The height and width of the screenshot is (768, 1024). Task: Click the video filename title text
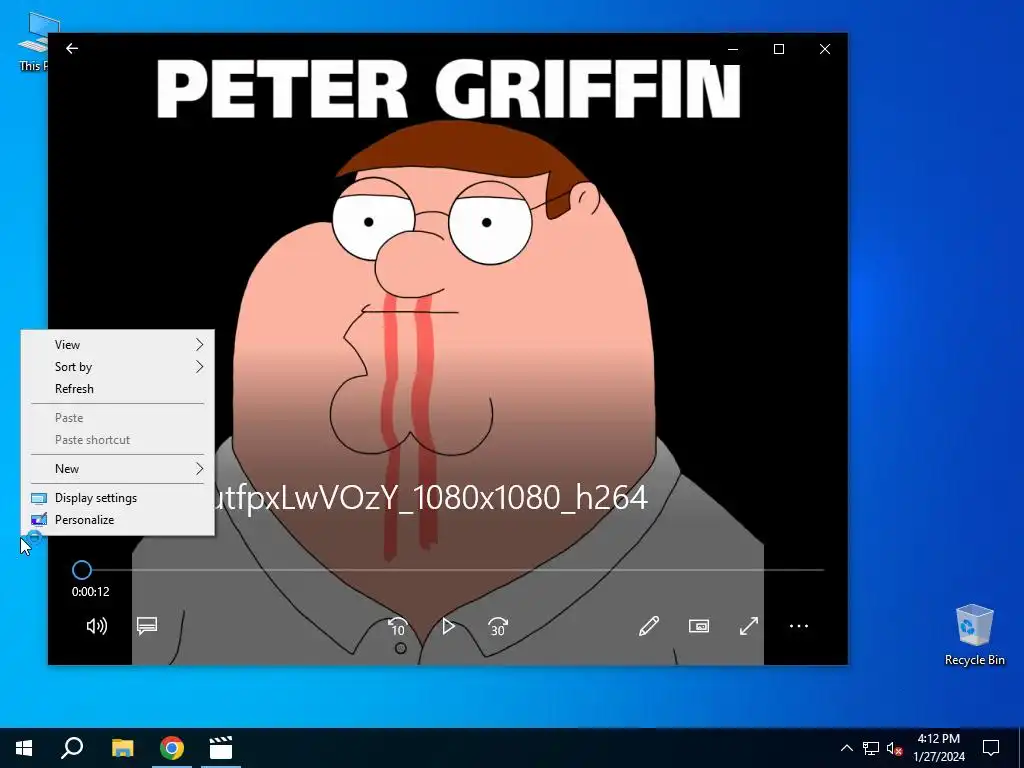tap(431, 498)
